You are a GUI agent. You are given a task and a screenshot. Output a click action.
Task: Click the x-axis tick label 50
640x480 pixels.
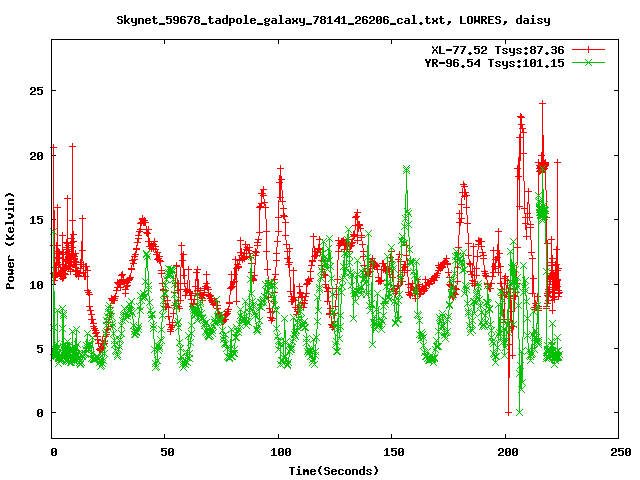167,452
